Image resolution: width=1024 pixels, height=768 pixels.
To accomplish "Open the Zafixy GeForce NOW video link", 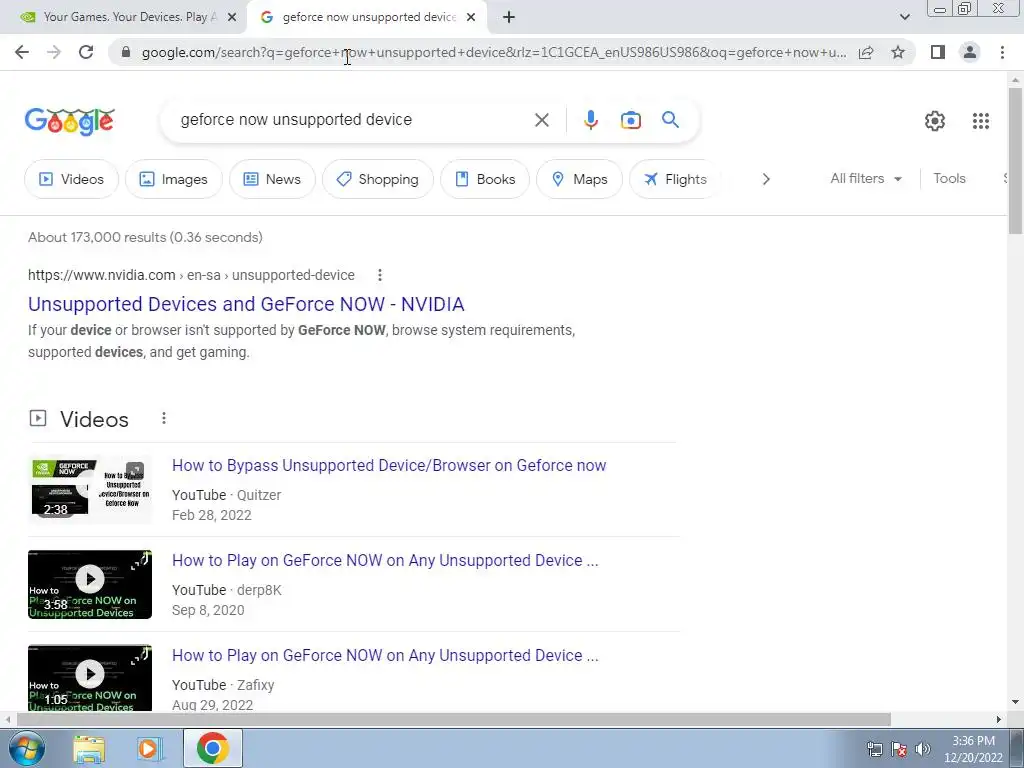I will click(x=385, y=655).
